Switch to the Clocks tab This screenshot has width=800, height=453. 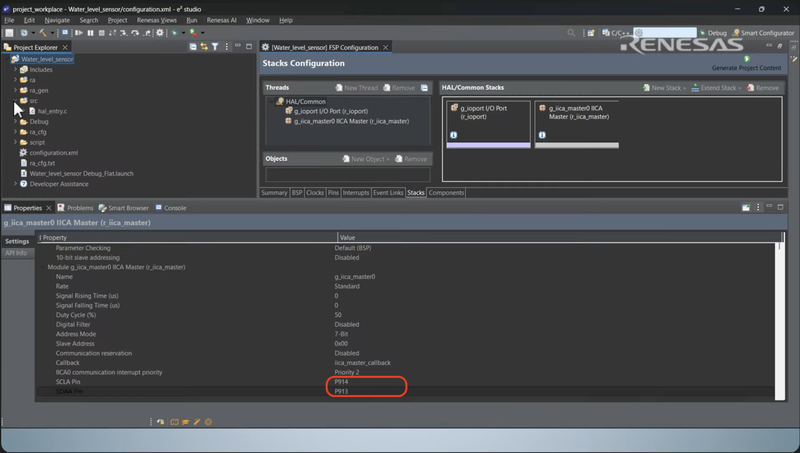315,193
